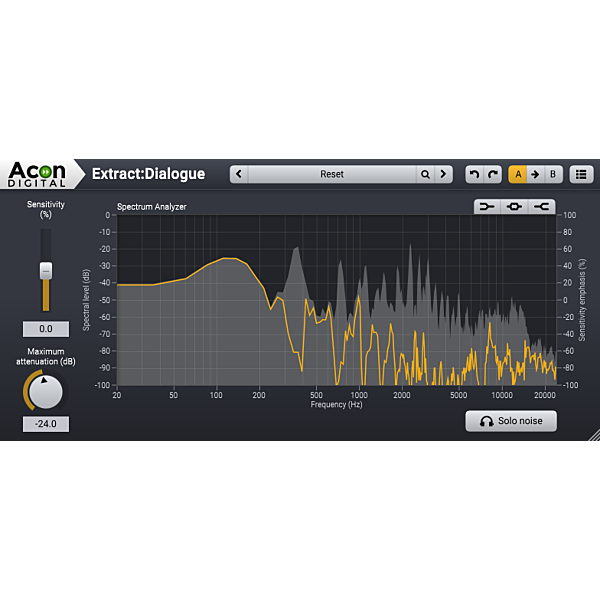Copy A settings to B with arrow
Screen dimensions: 600x600
point(535,174)
